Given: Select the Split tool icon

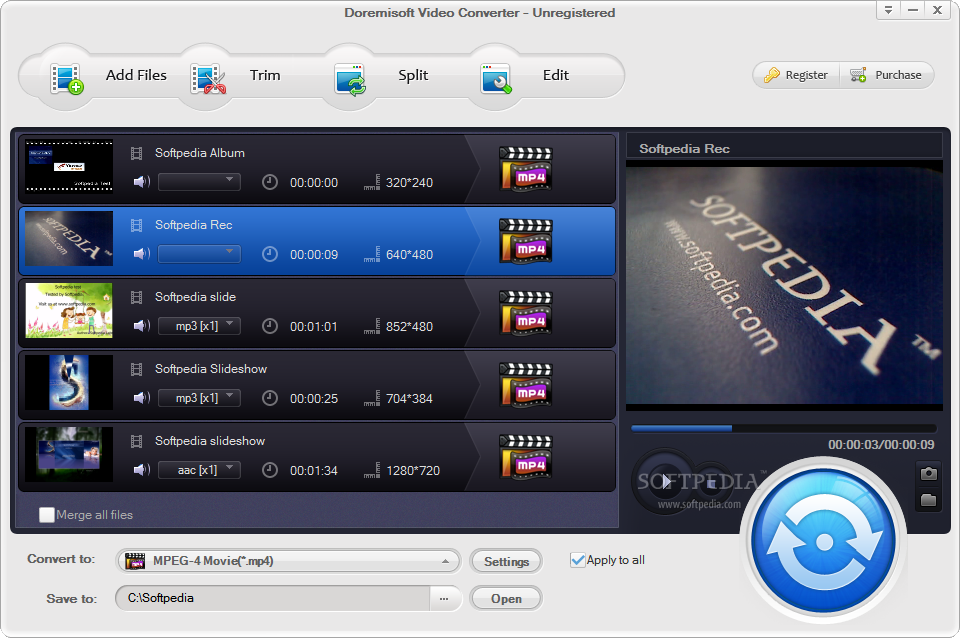Looking at the screenshot, I should 350,79.
